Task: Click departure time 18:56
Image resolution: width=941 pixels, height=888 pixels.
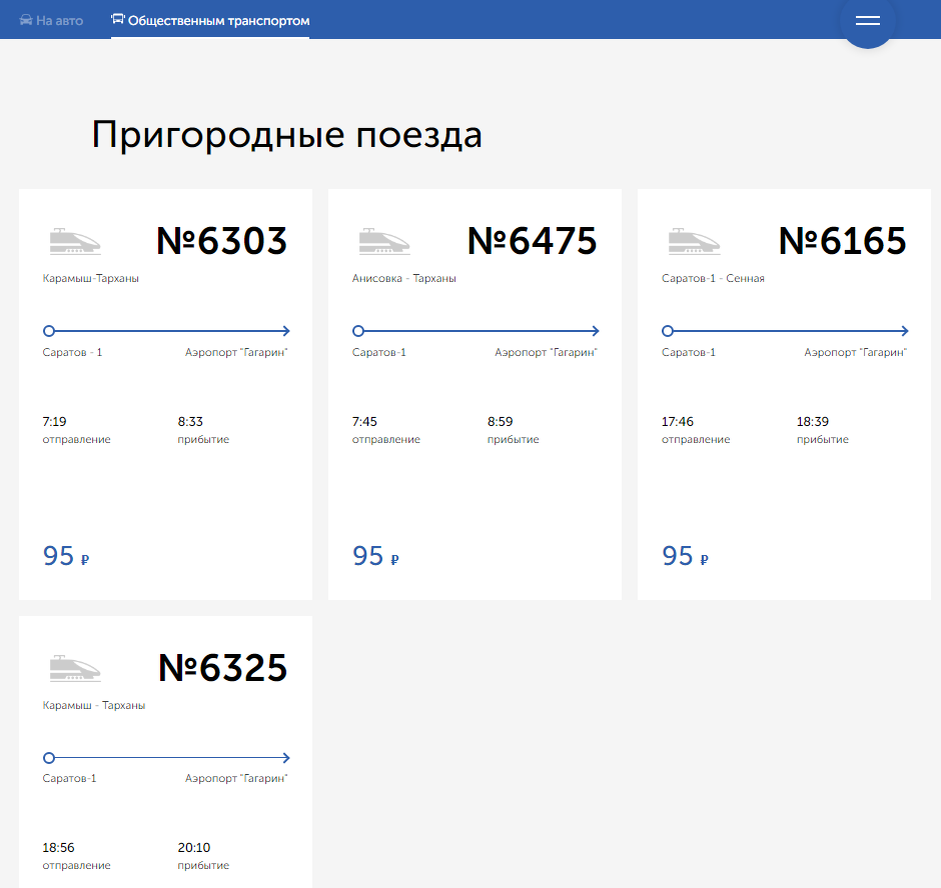Action: (x=58, y=847)
